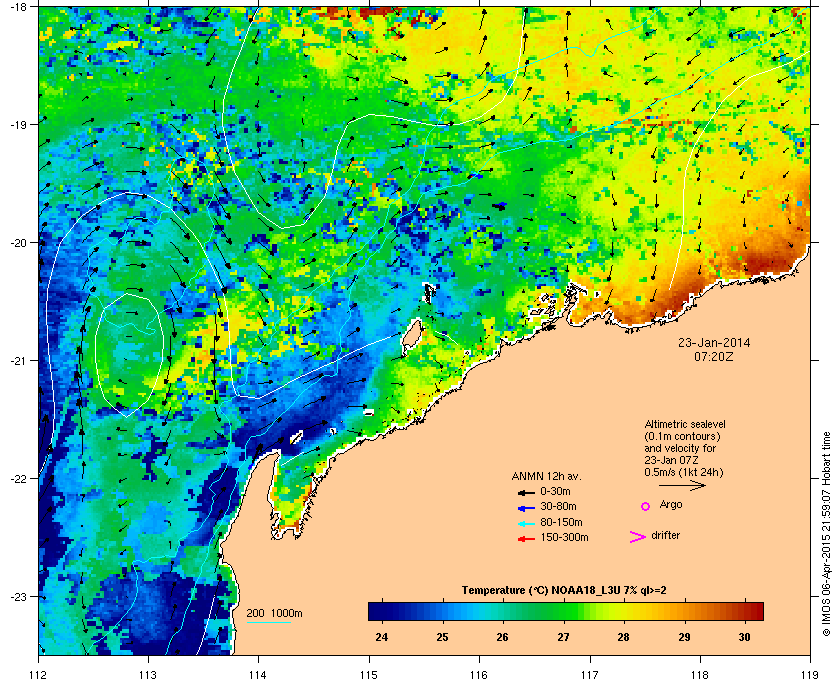Viewport: 840px width, 680px height.
Task: Click the black 0-30m legend arrow
Action: pos(526,492)
